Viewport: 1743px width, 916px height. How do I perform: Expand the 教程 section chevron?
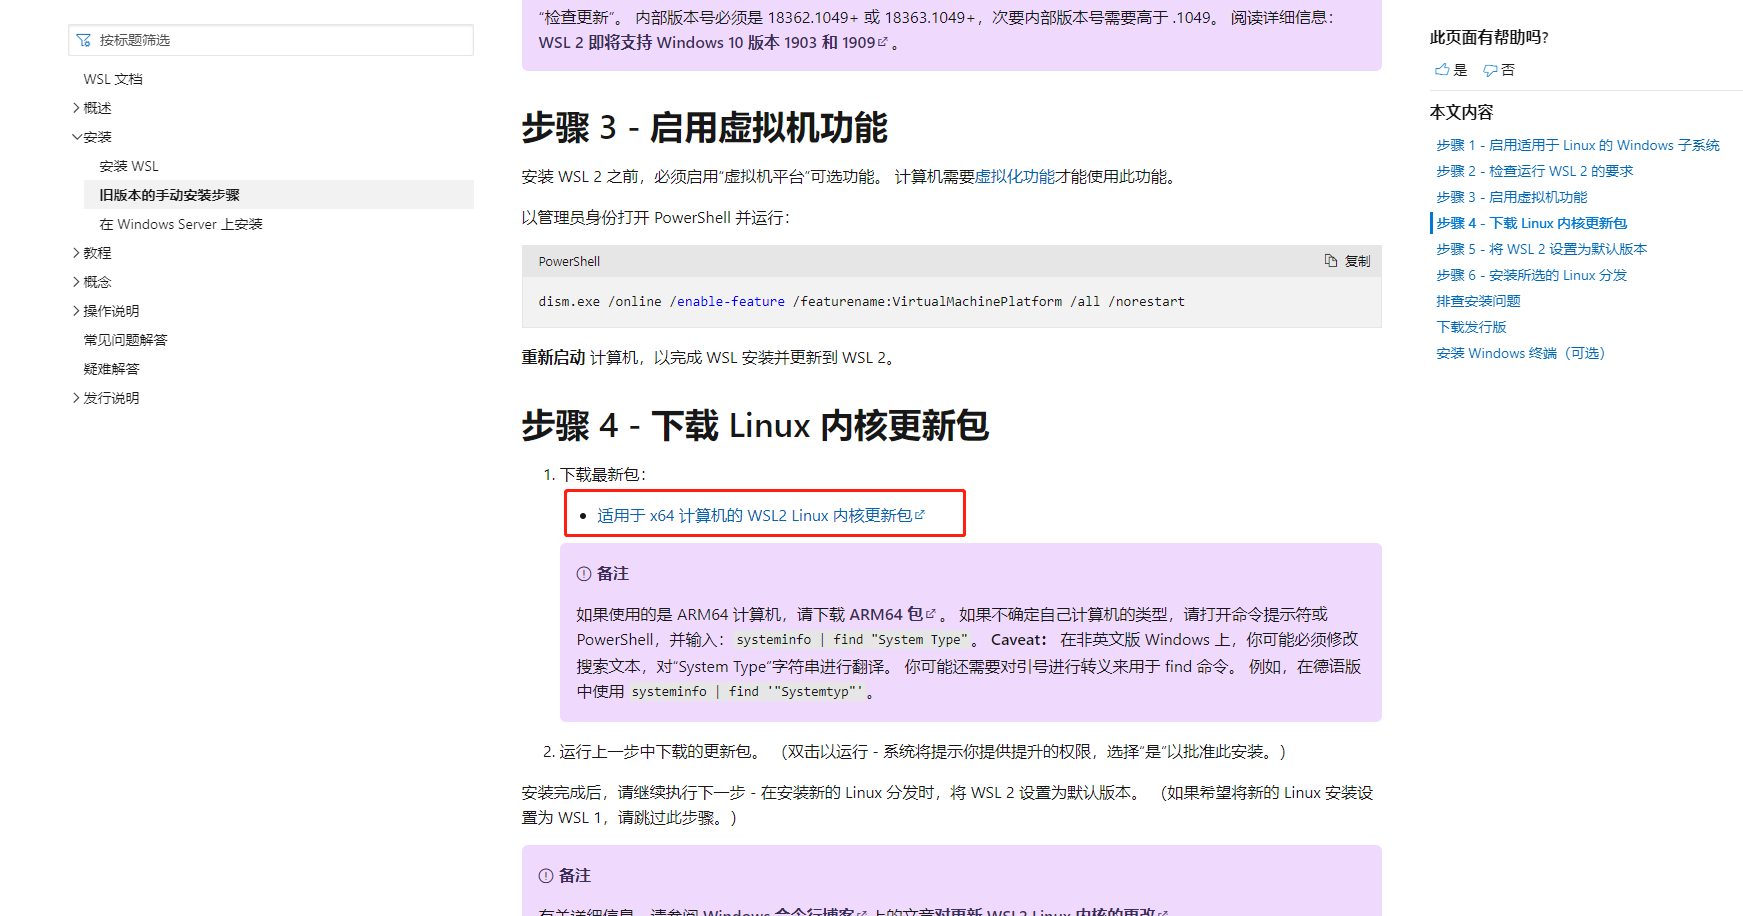(76, 253)
